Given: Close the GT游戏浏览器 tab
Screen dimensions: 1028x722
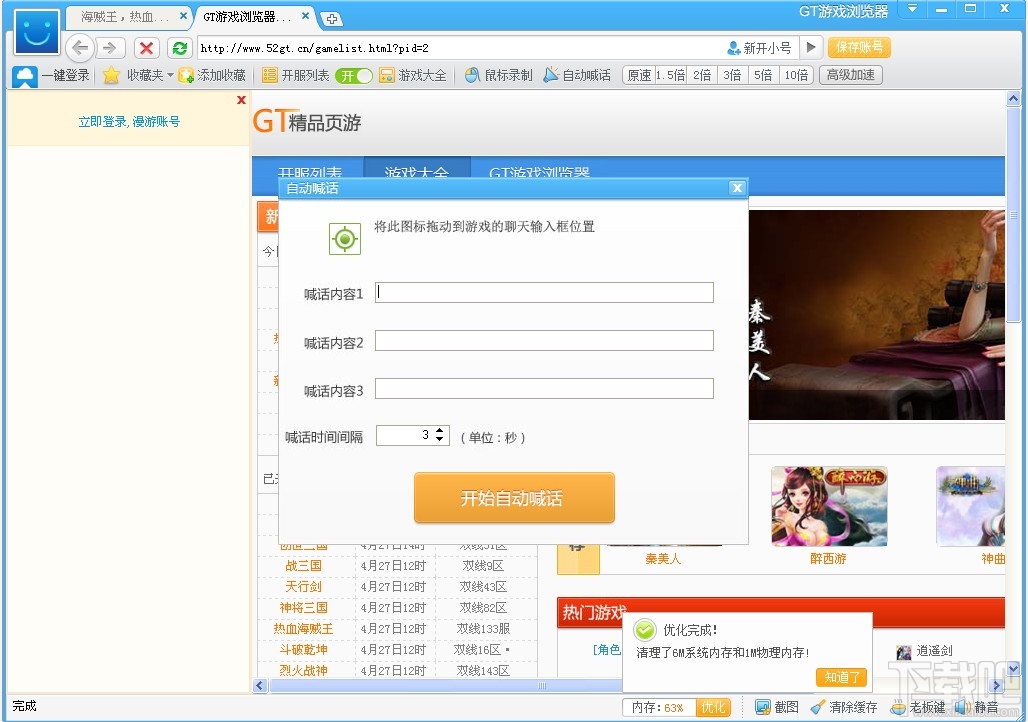Looking at the screenshot, I should [305, 16].
